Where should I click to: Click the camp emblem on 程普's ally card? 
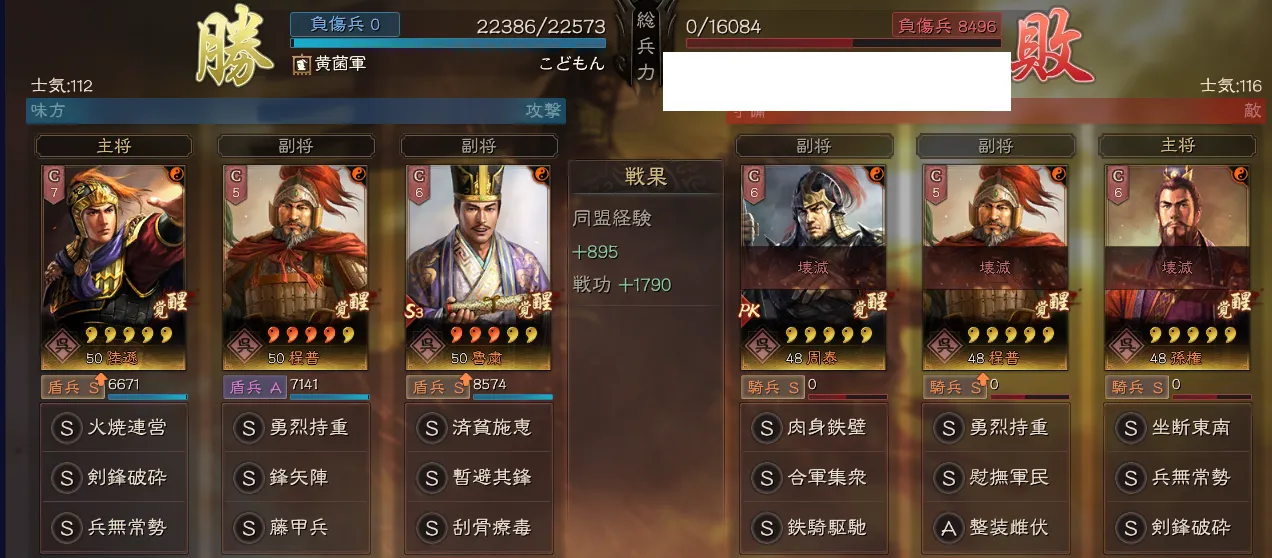tap(241, 344)
